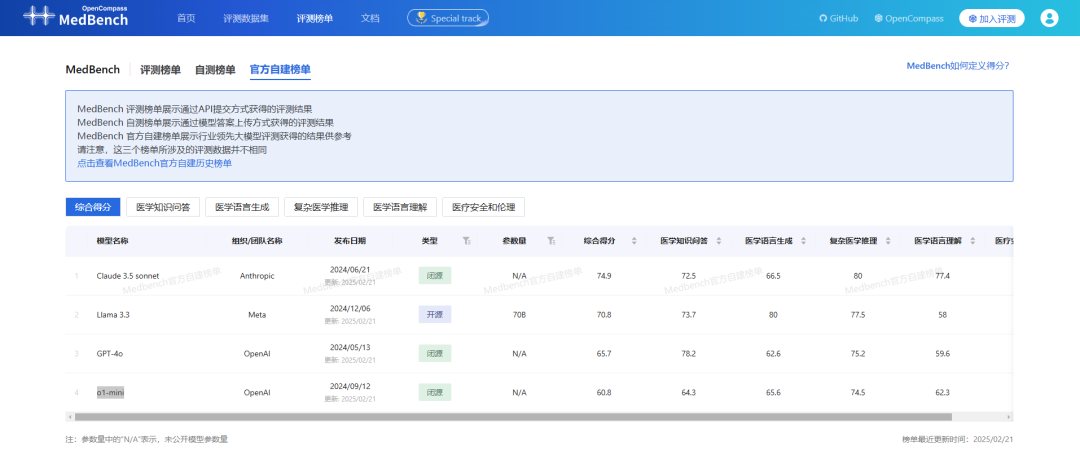Select the 医学语言生成 category button
Viewport: 1080px width, 468px height.
click(242, 207)
